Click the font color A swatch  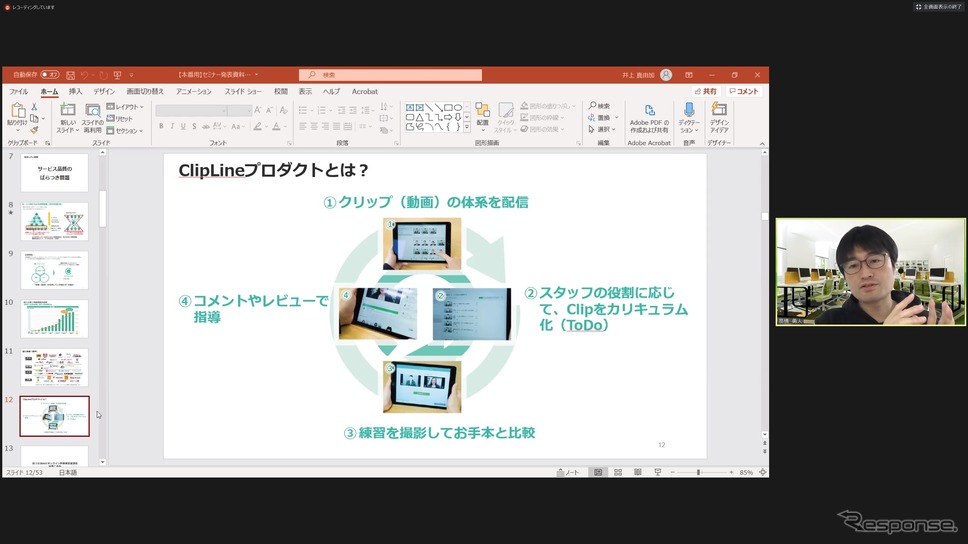tap(276, 127)
